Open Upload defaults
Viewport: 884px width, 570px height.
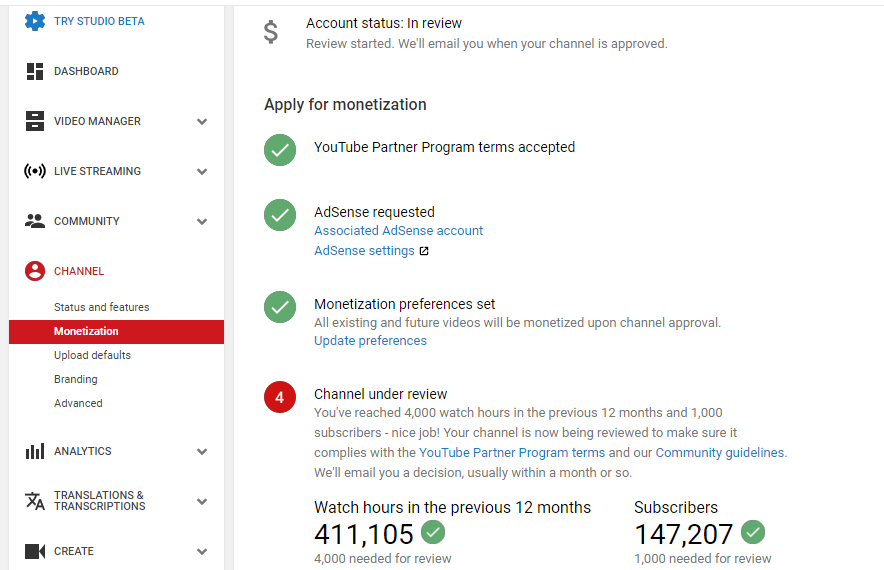coord(92,355)
